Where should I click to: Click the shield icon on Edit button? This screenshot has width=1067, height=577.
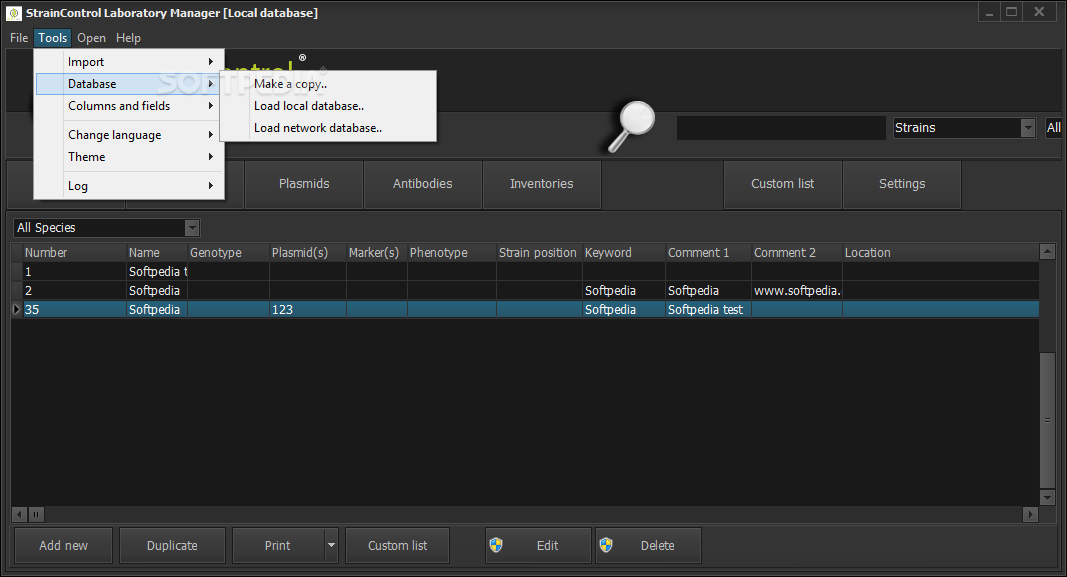tap(496, 545)
